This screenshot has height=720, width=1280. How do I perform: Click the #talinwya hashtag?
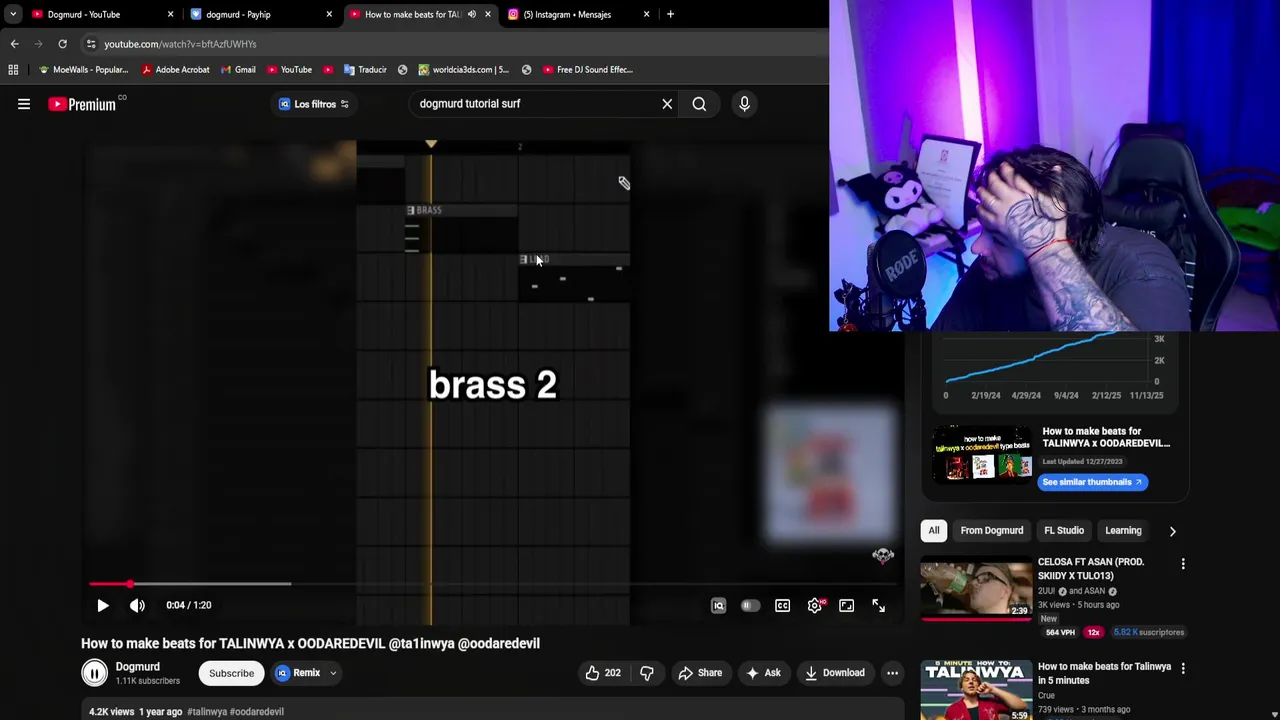[207, 712]
